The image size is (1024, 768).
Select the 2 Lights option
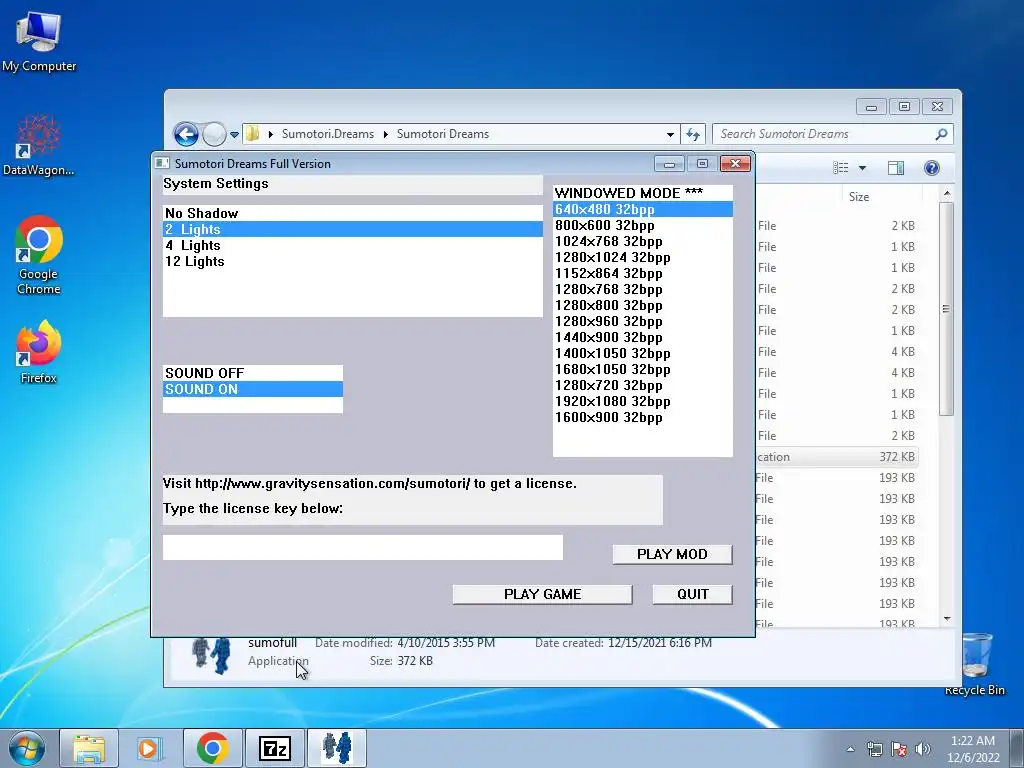[353, 229]
